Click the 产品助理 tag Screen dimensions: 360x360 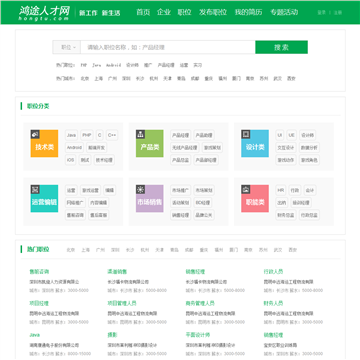coord(204,135)
